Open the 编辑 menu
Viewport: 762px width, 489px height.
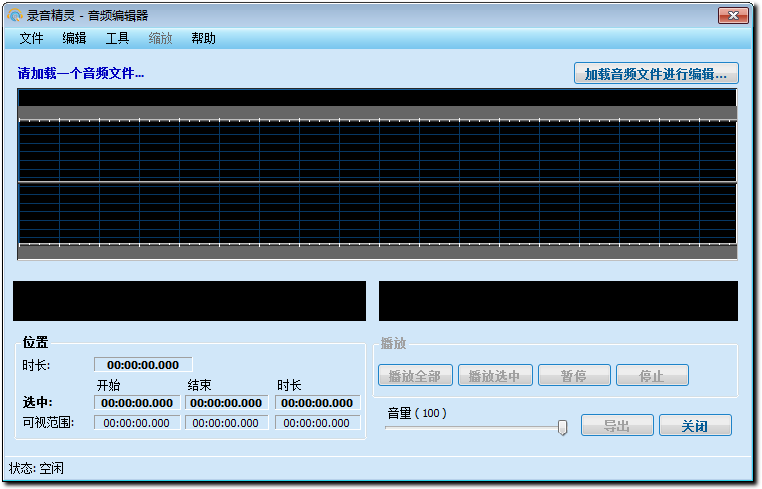click(x=74, y=38)
